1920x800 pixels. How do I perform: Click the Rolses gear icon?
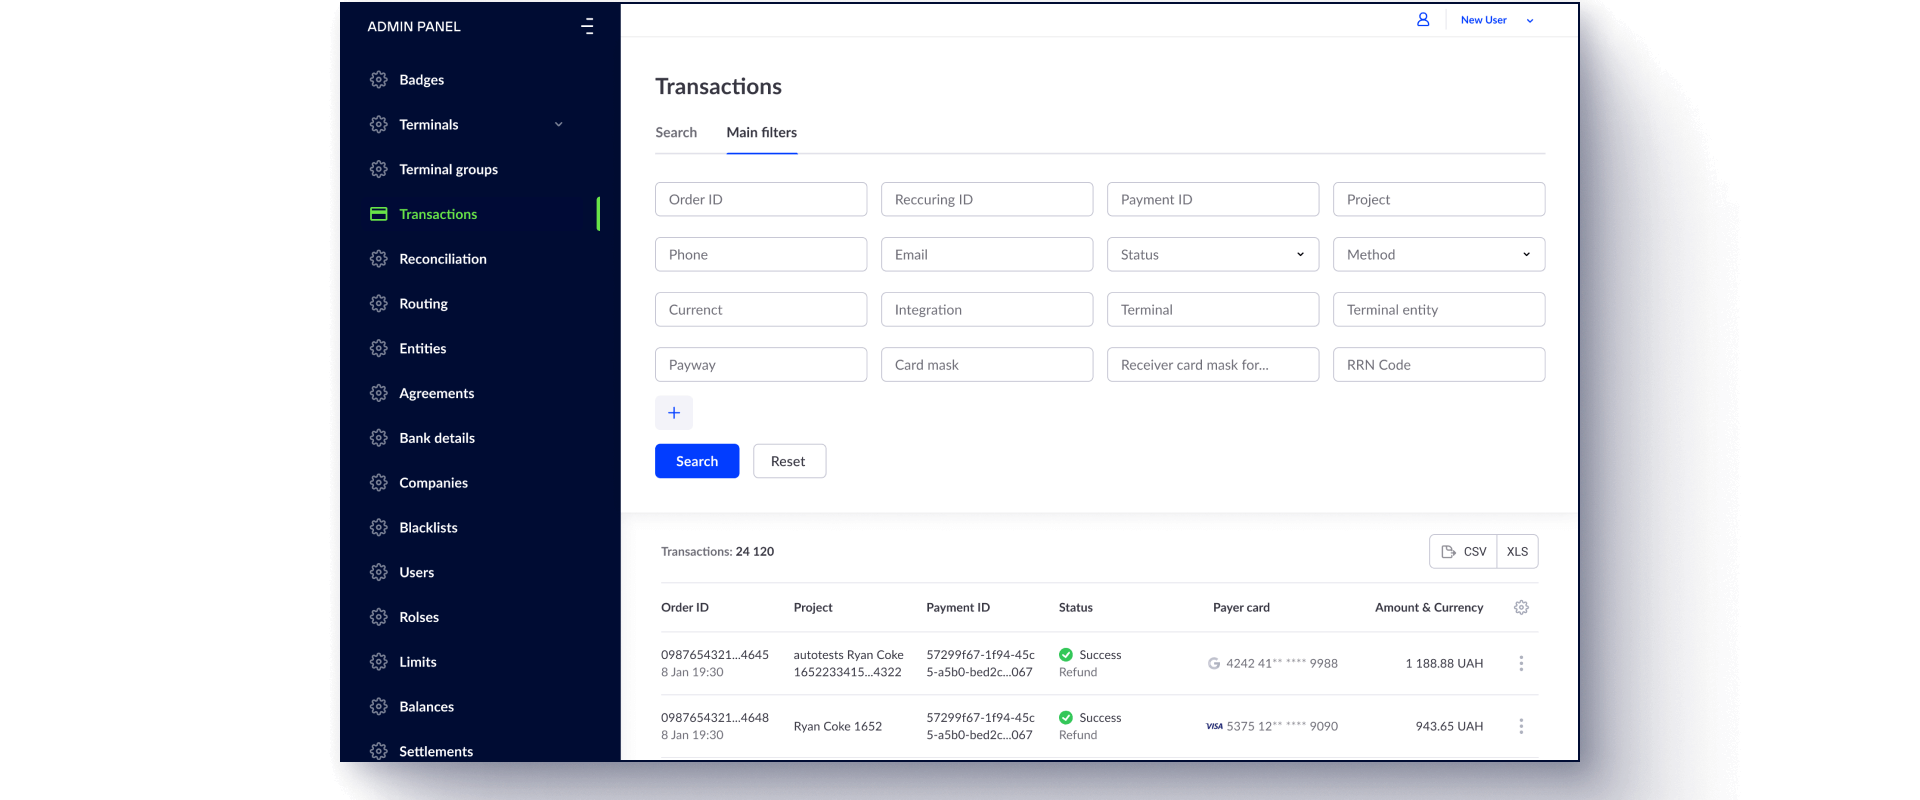click(x=378, y=618)
